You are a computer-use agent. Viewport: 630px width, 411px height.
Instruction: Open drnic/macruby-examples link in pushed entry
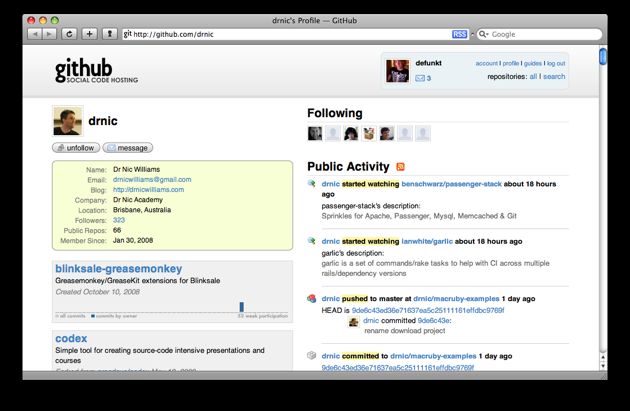tap(456, 299)
